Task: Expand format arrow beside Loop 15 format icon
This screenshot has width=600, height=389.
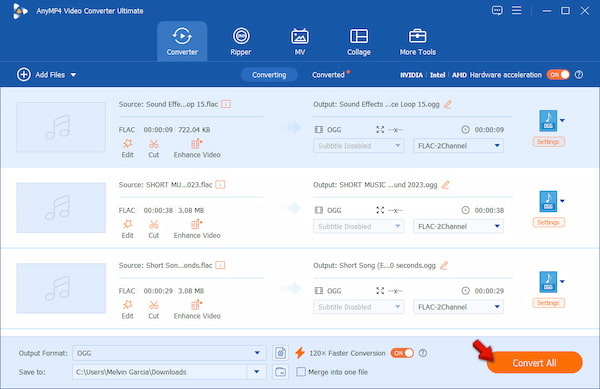Action: pos(562,120)
